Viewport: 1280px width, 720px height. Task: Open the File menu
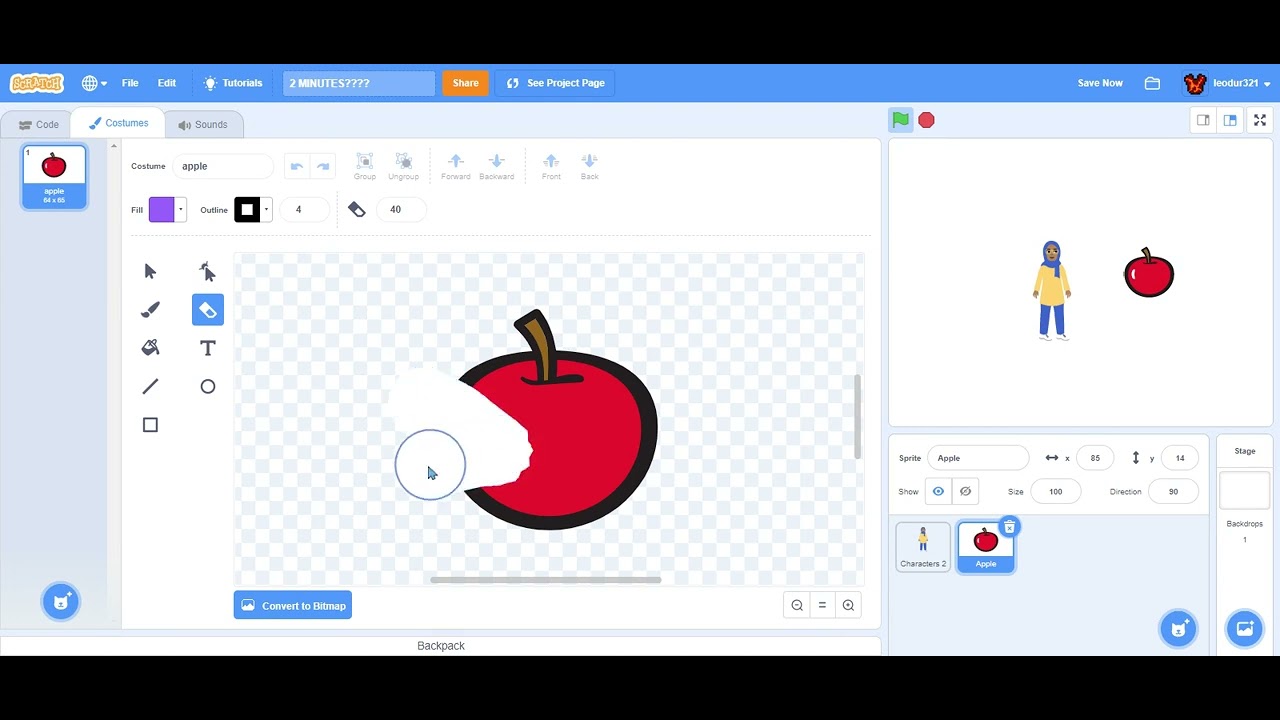[130, 83]
